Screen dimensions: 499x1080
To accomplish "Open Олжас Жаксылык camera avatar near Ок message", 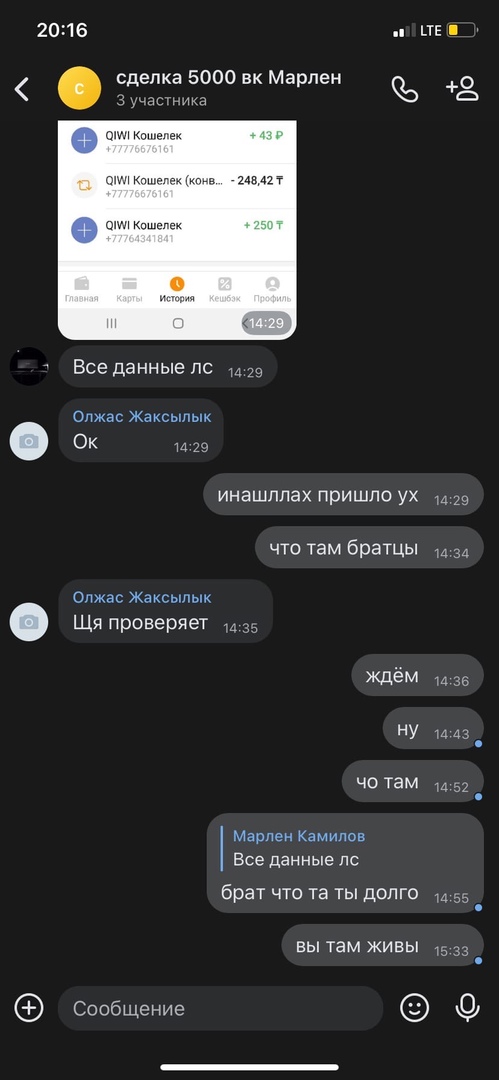I will pos(29,442).
